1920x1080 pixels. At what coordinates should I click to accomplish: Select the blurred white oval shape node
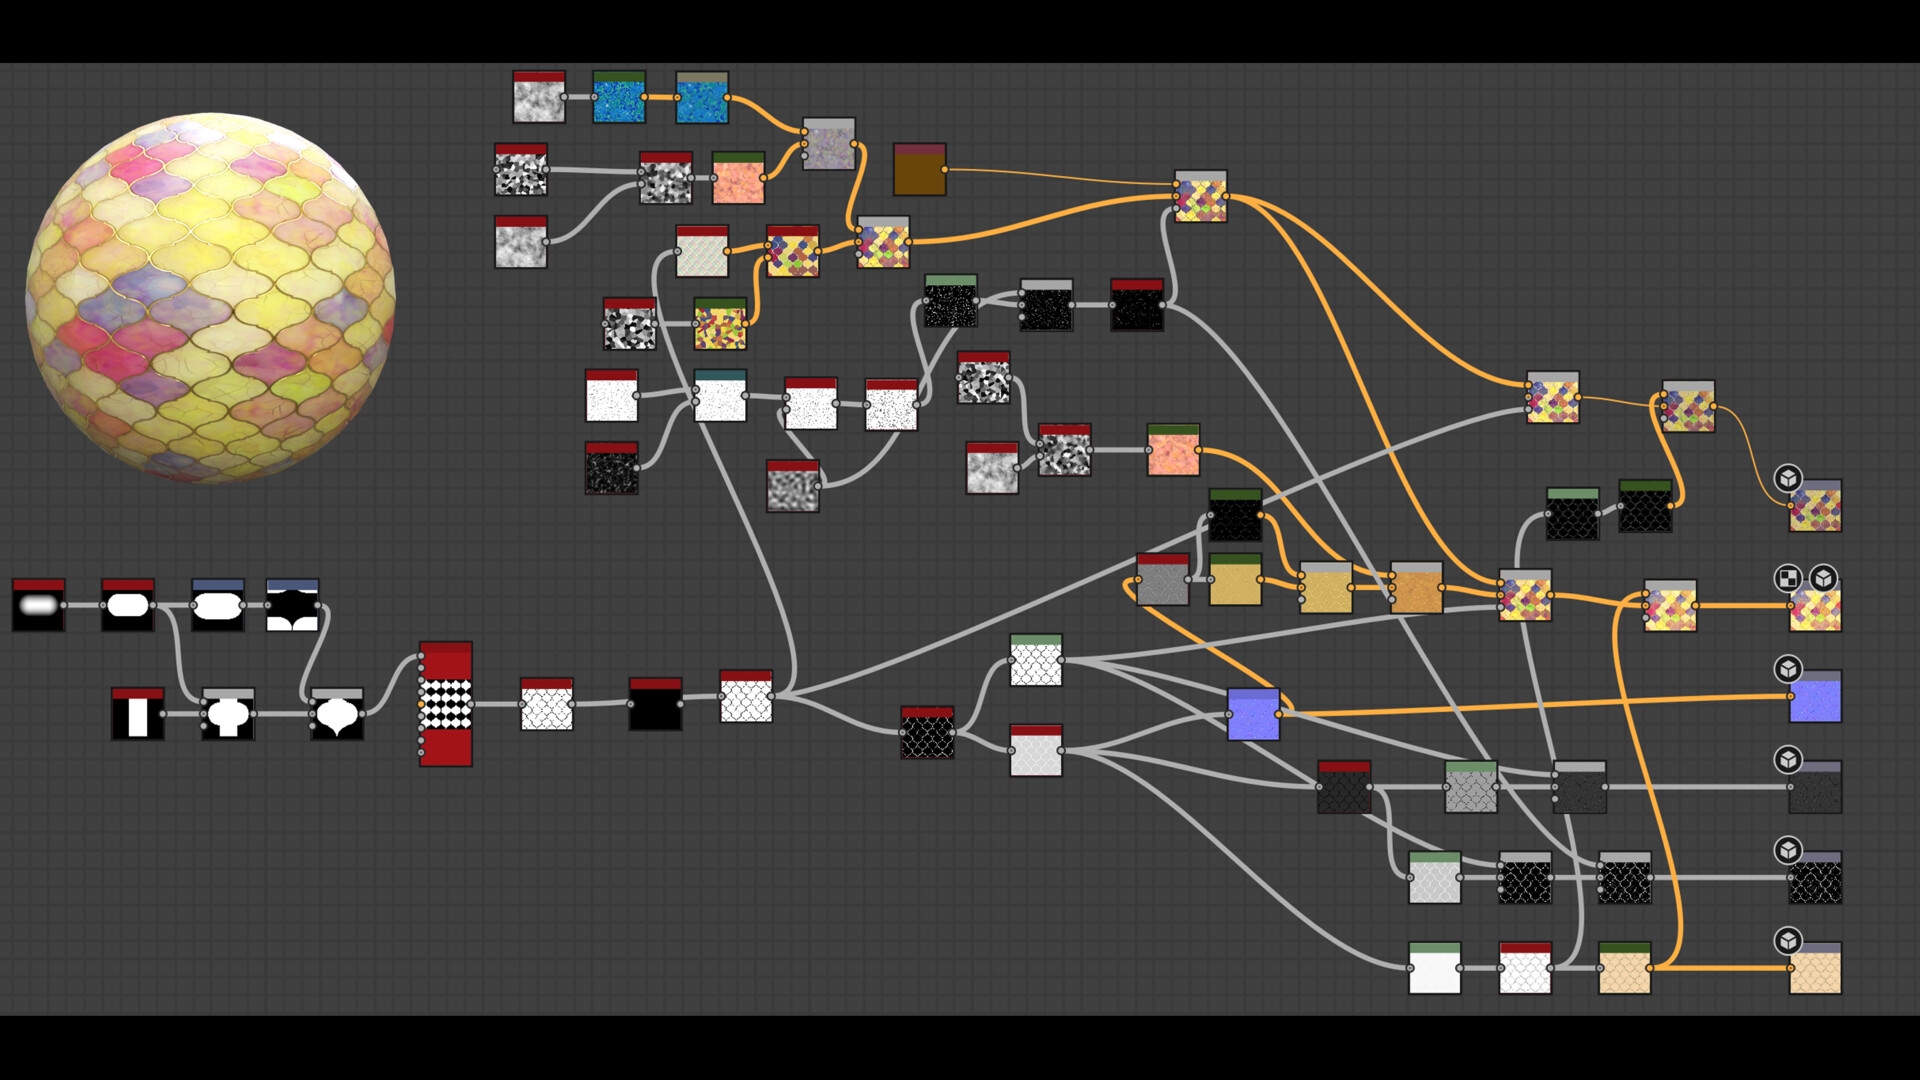[38, 605]
